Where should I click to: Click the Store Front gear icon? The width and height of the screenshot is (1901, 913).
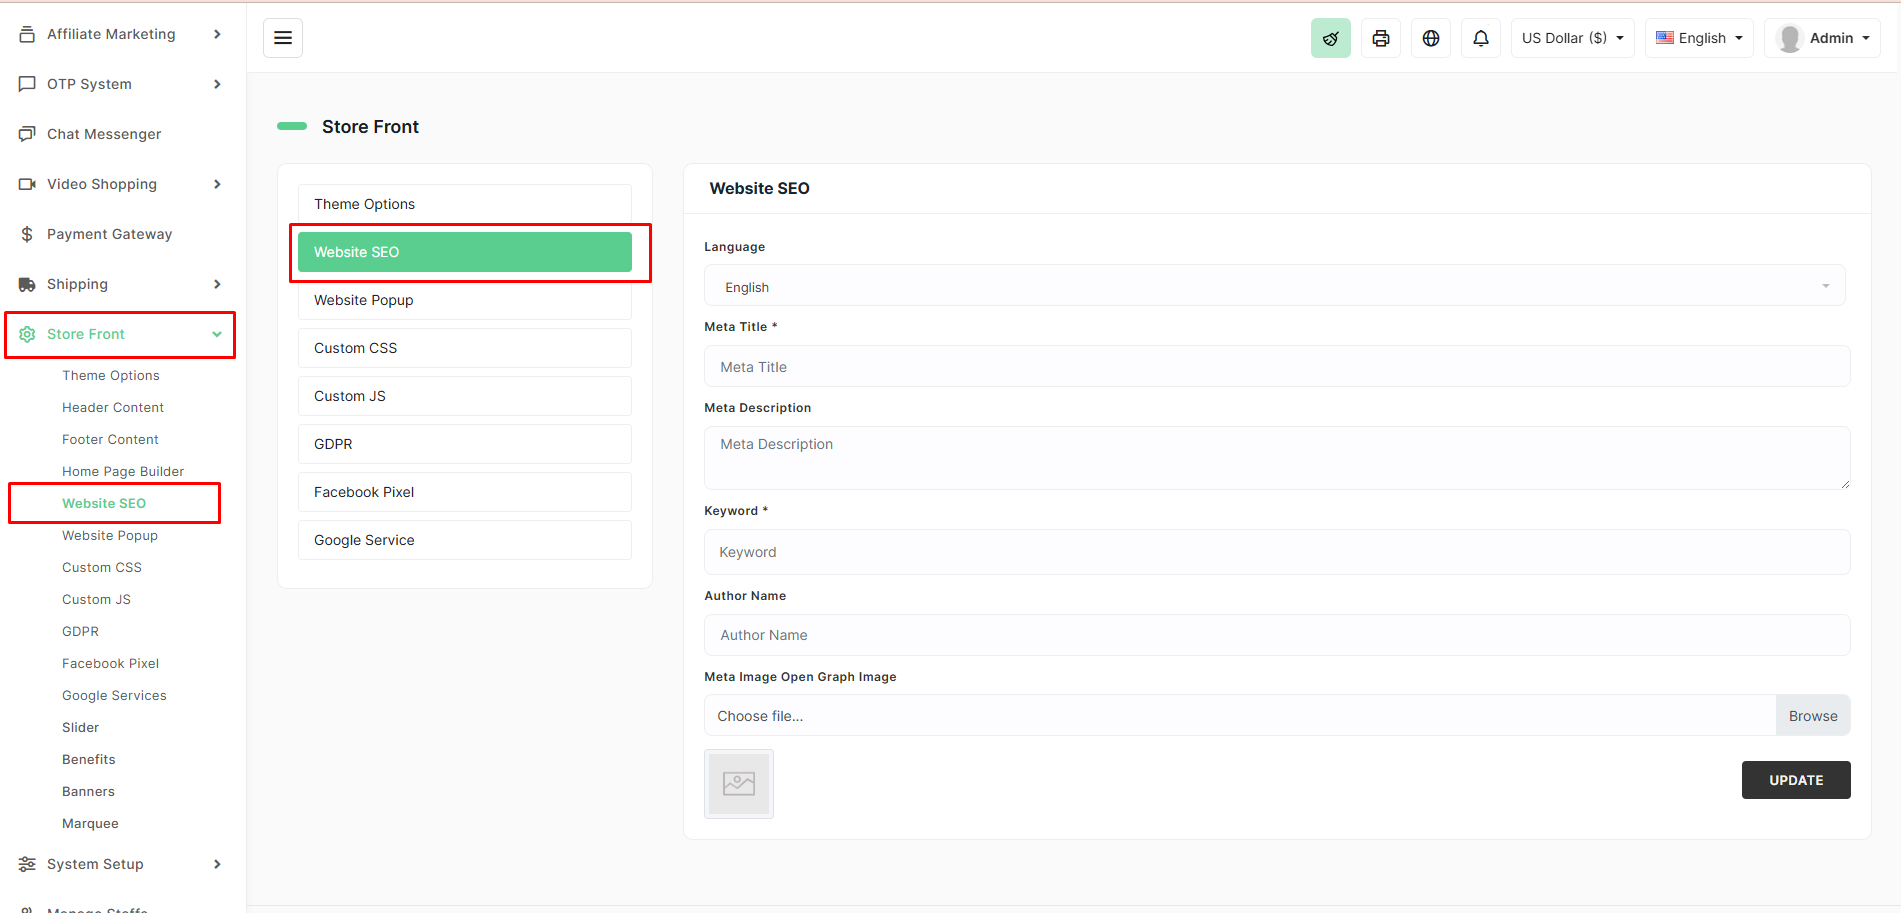coord(27,334)
